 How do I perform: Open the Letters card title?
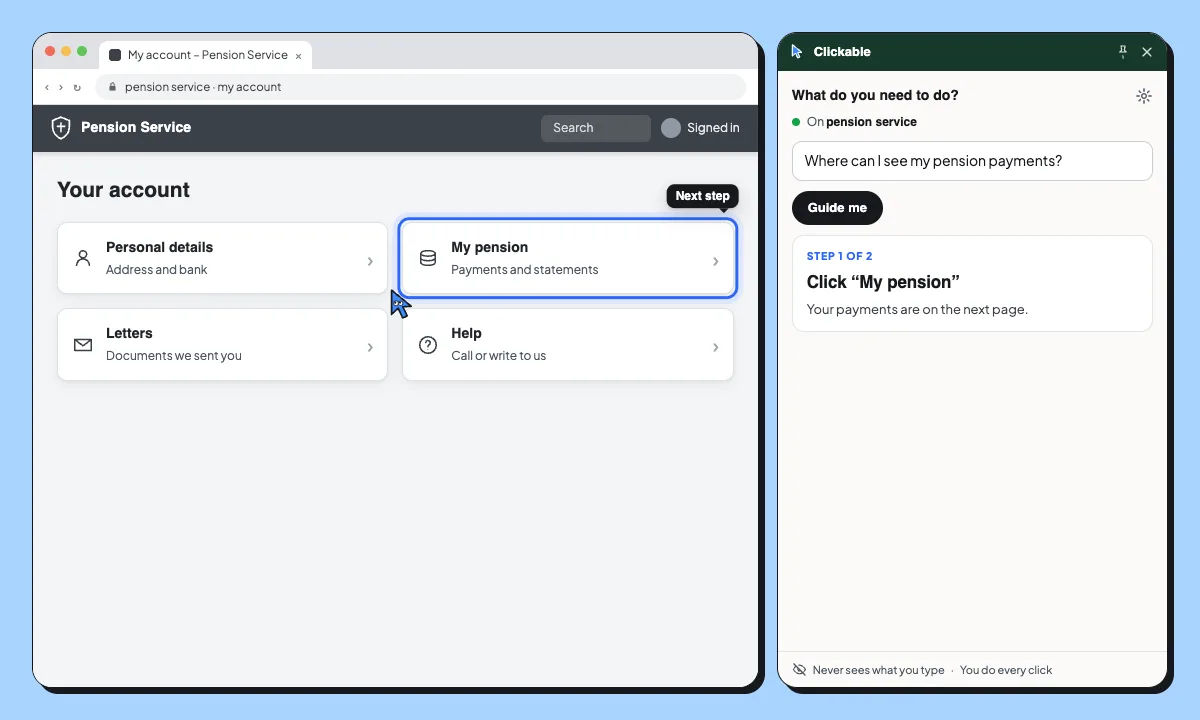pos(129,333)
